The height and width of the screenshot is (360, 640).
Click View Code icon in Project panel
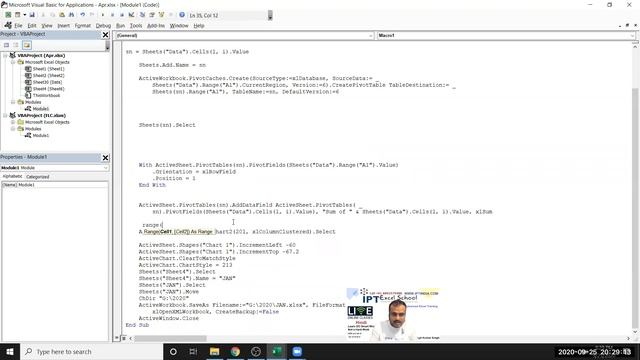pos(7,45)
